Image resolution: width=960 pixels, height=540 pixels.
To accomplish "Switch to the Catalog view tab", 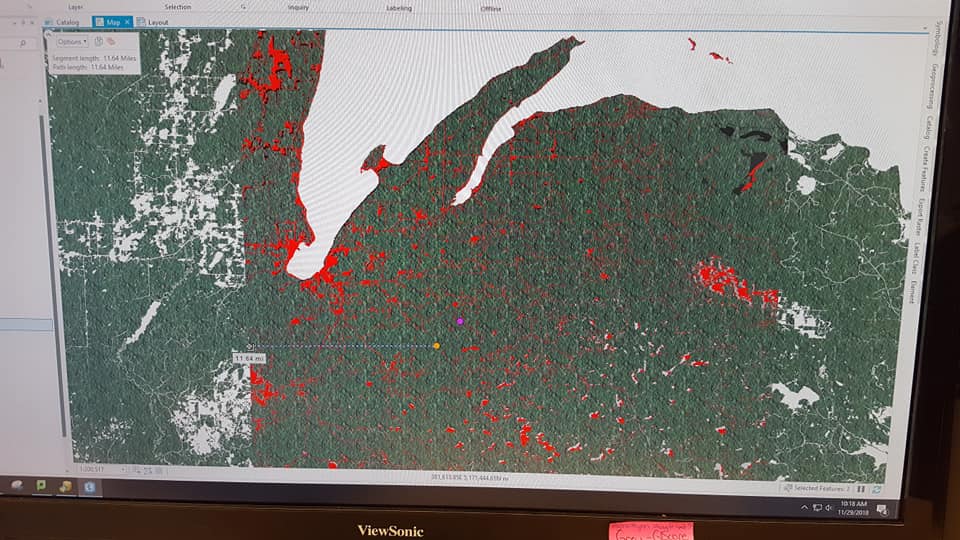I will point(63,22).
